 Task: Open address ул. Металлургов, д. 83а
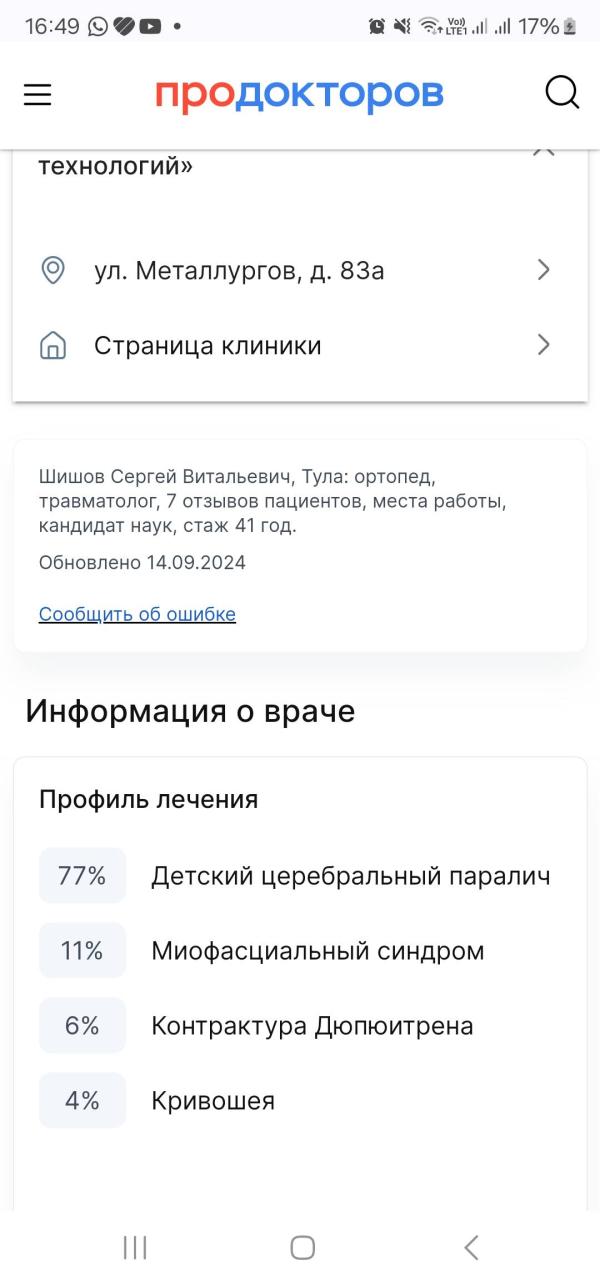point(300,270)
